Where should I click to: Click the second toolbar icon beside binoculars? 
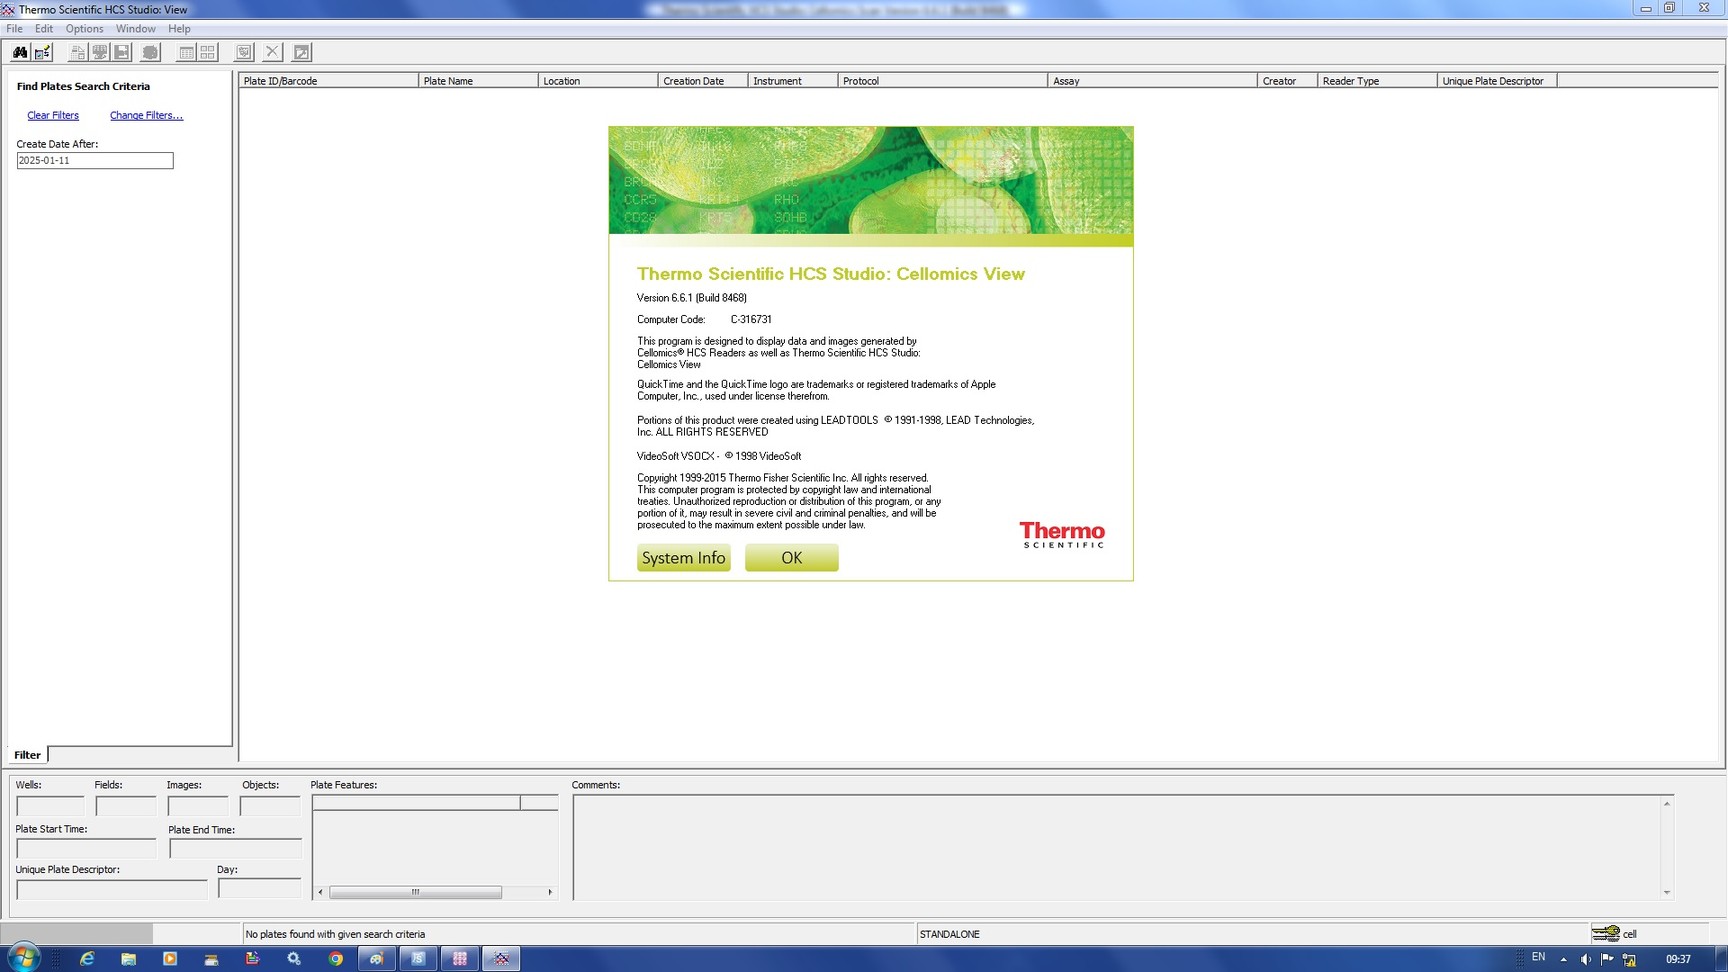click(43, 52)
